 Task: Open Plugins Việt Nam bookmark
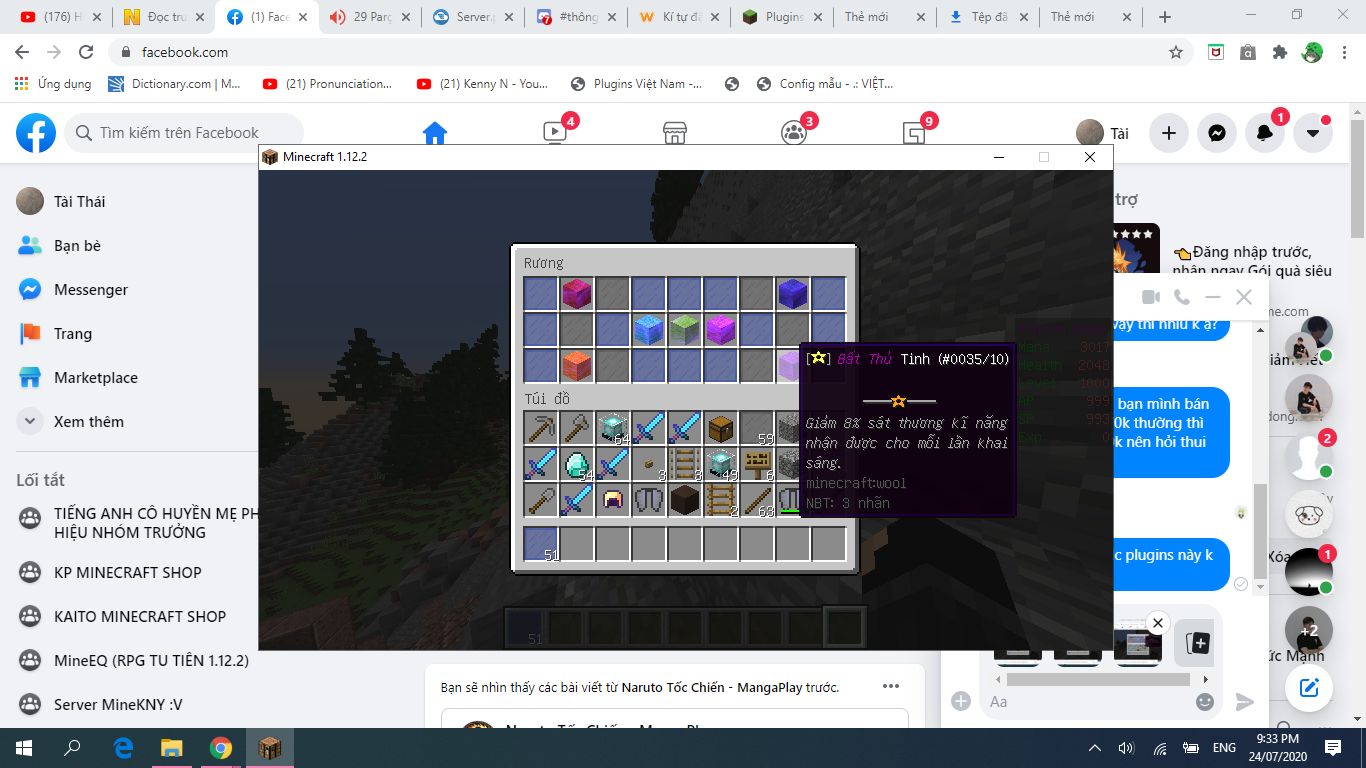point(636,84)
